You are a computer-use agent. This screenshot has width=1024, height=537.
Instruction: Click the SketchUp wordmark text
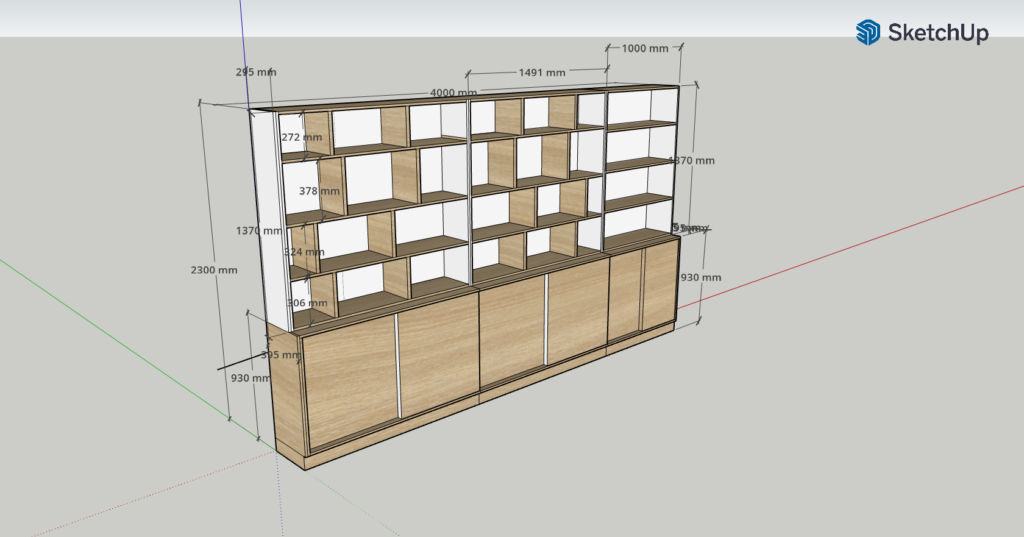coord(938,33)
